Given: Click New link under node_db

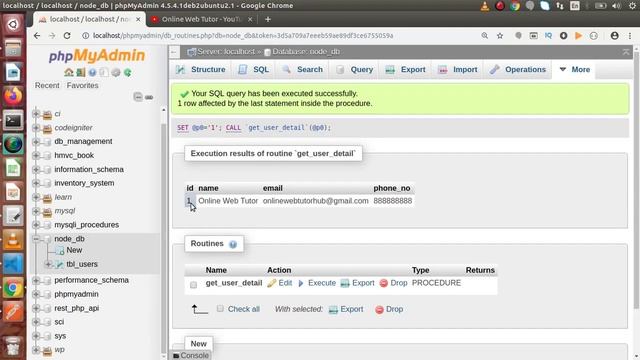Looking at the screenshot, I should [x=74, y=250].
